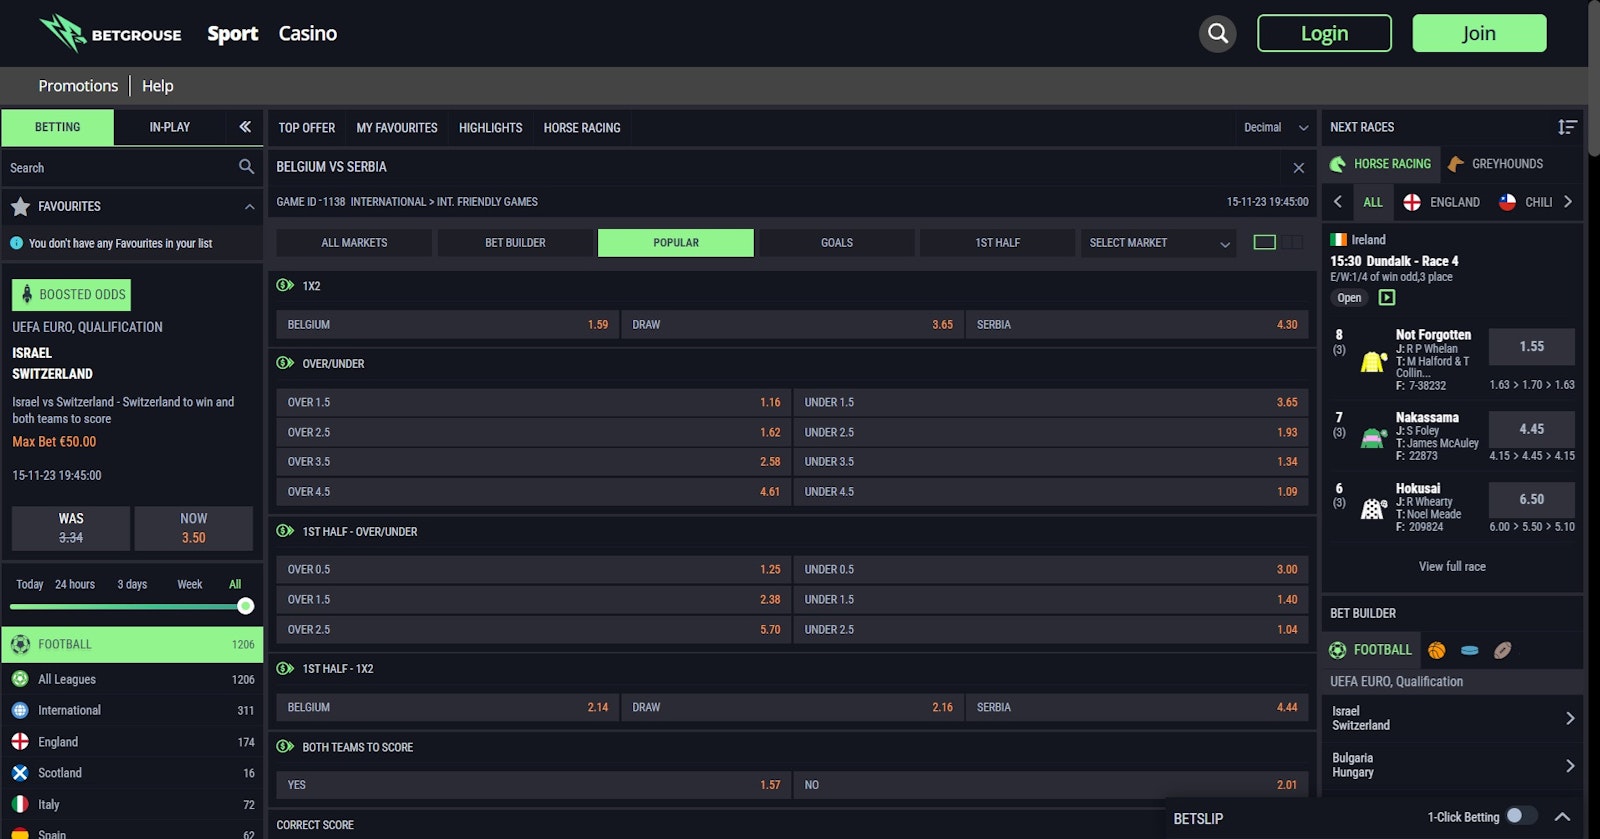Switch to the Bet Builder tab

coord(515,243)
